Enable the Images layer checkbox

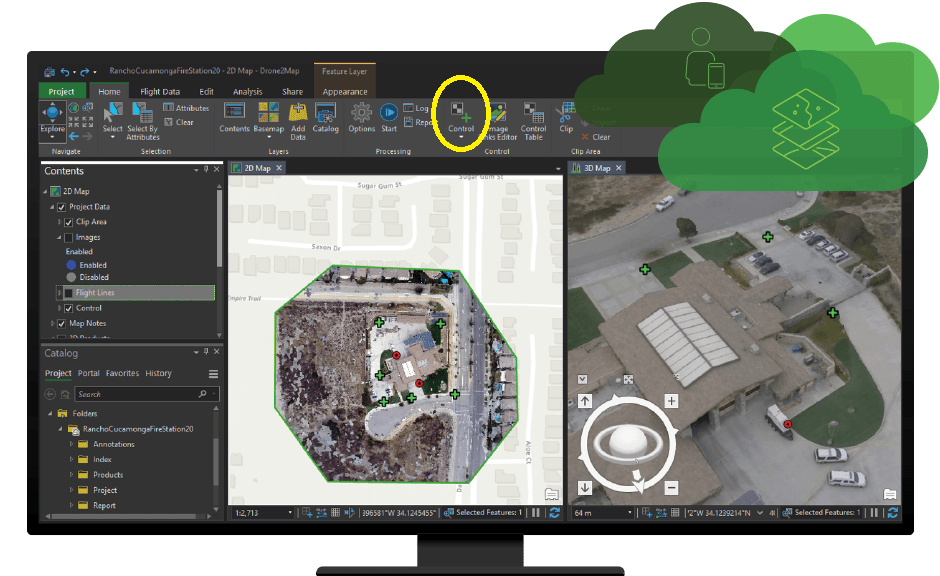pos(68,237)
